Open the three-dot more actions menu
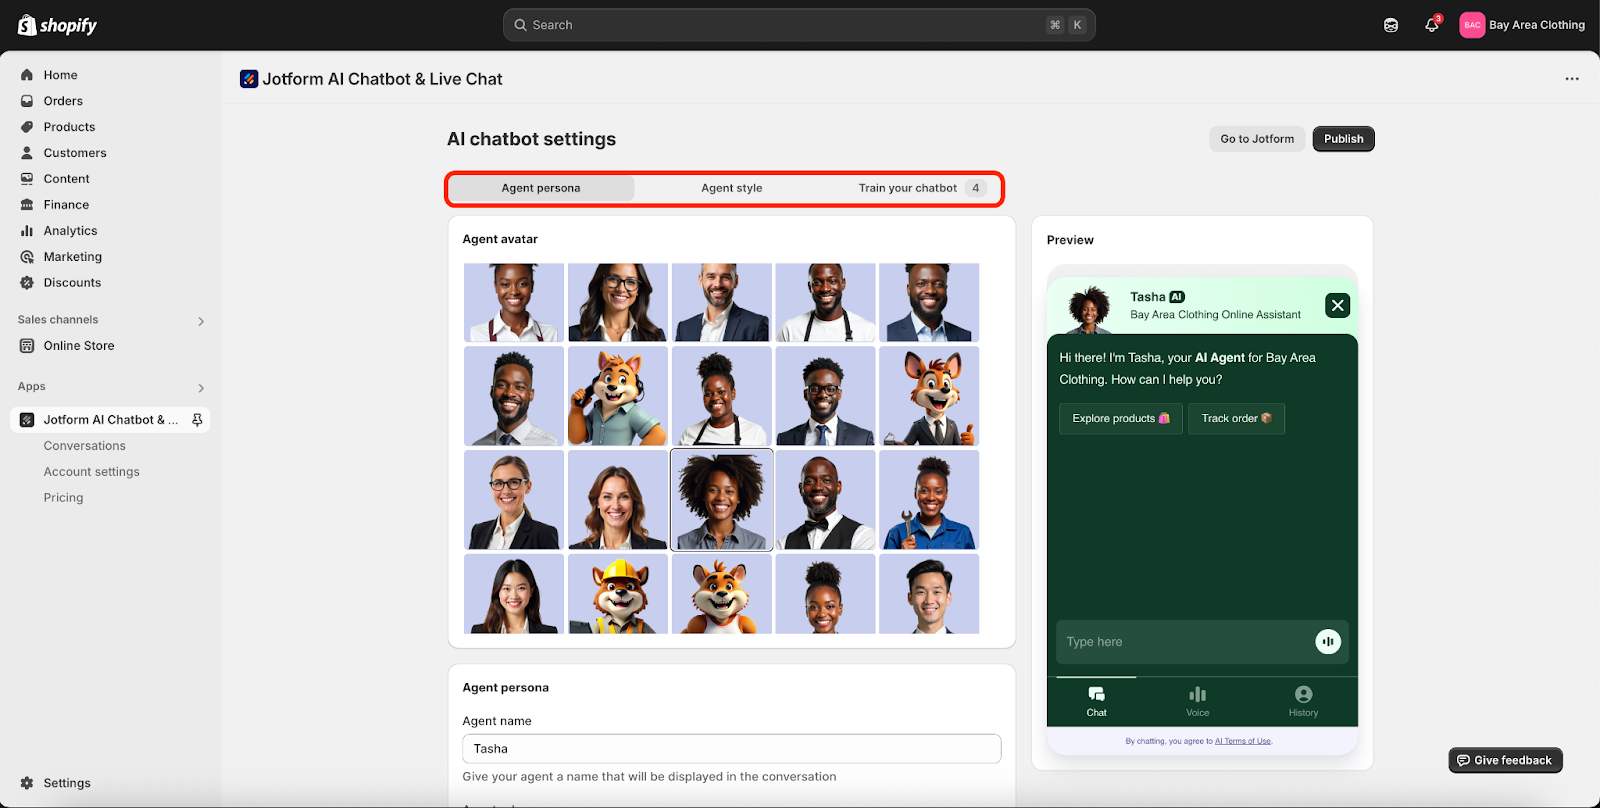Image resolution: width=1600 pixels, height=808 pixels. [1572, 79]
